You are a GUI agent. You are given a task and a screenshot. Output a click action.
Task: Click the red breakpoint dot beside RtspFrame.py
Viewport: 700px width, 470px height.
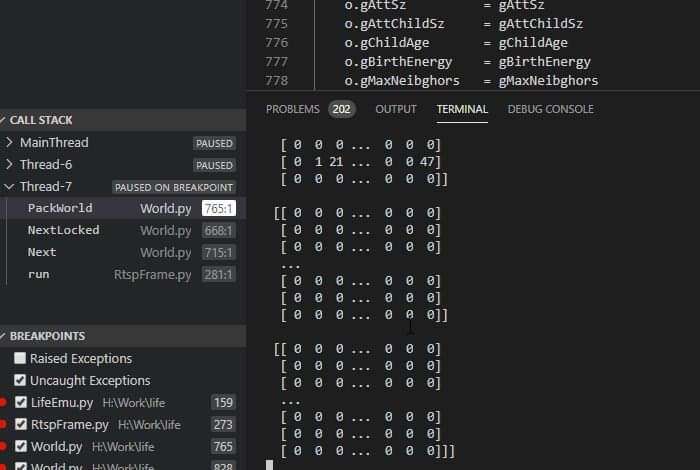coord(4,425)
